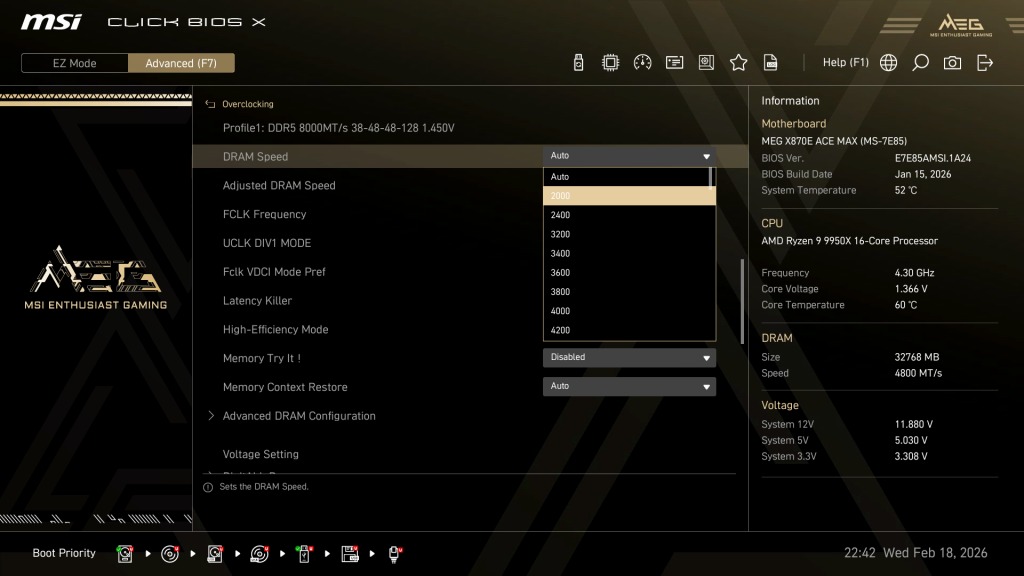Select the Memory Context Restore label

click(285, 387)
